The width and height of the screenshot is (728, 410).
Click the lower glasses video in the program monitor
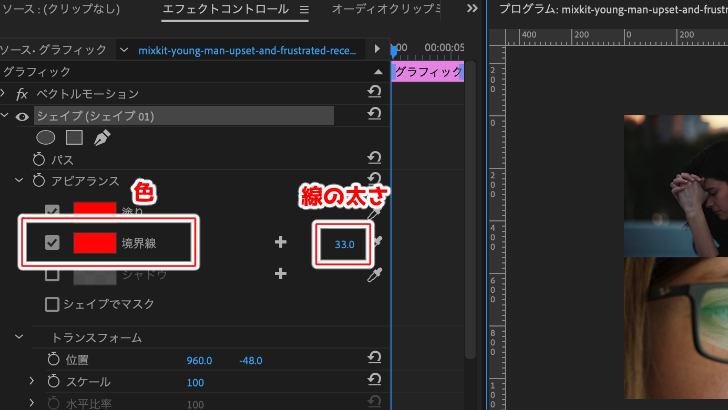point(676,328)
